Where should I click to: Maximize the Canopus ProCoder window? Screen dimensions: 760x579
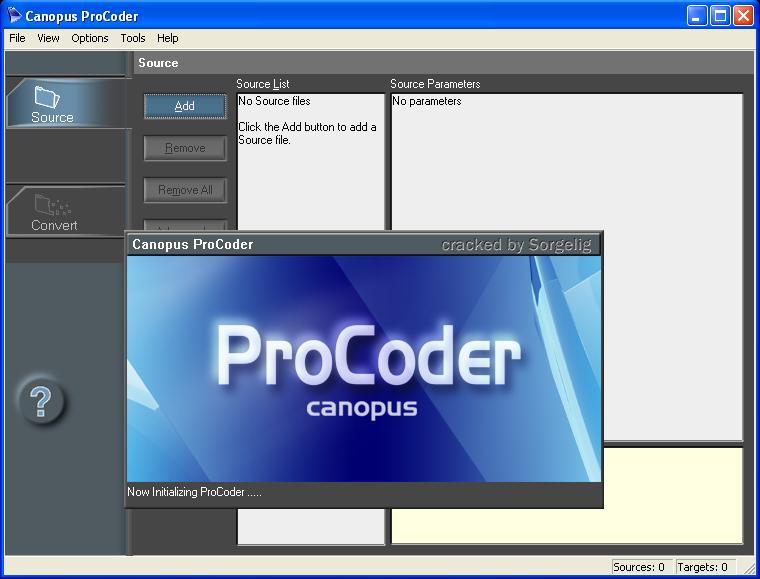[720, 16]
